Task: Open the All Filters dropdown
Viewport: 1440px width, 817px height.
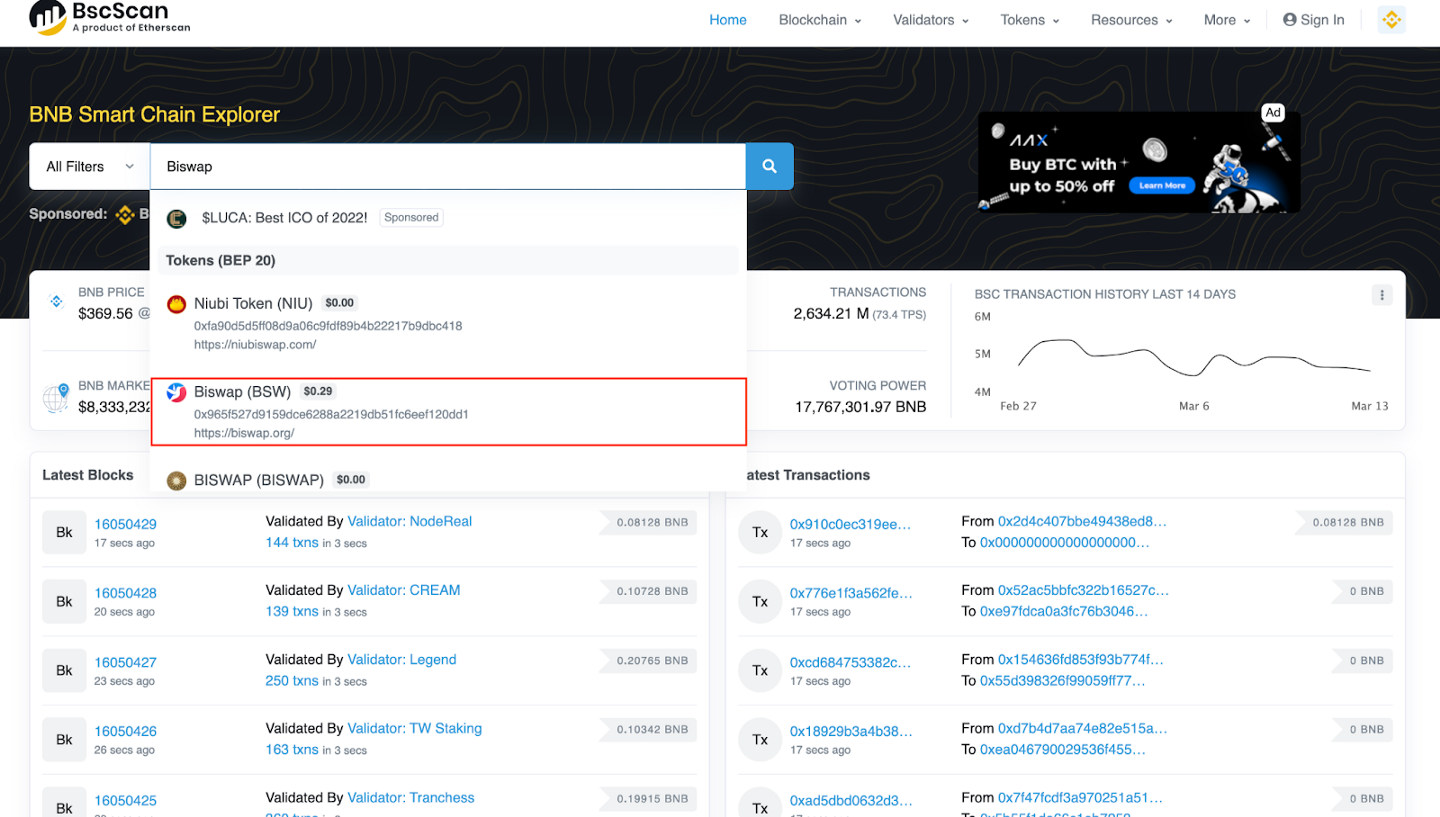Action: click(x=90, y=166)
